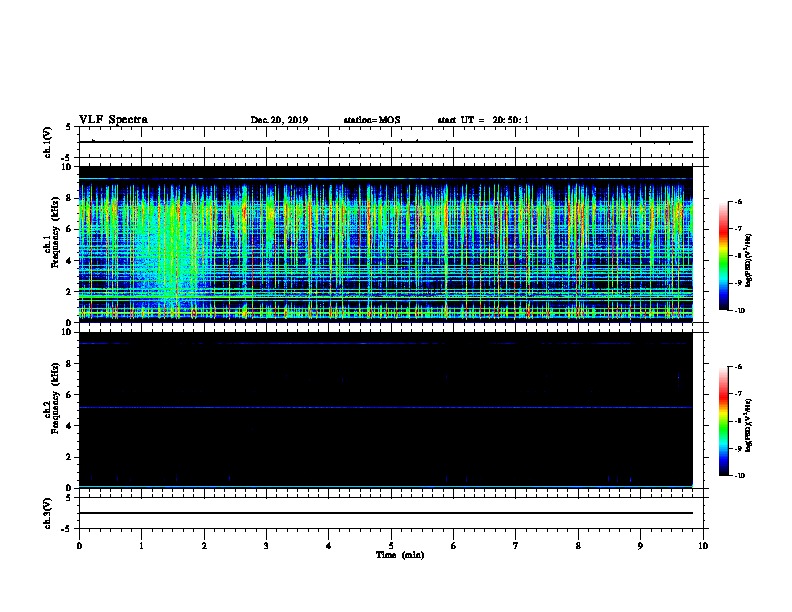Image resolution: width=792 pixels, height=612 pixels.
Task: Click time axis tick label 3
Action: click(x=266, y=546)
